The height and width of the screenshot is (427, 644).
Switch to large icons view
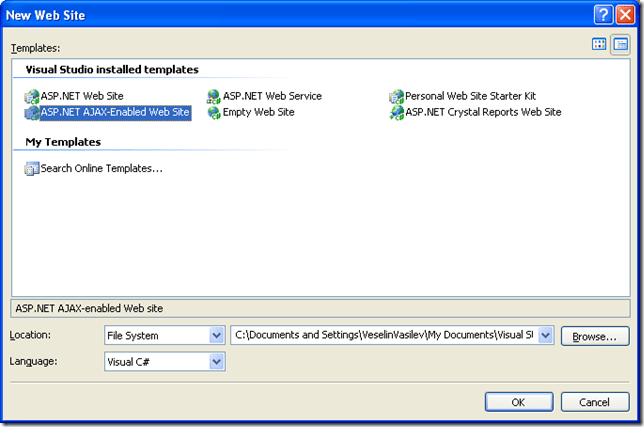pyautogui.click(x=599, y=44)
